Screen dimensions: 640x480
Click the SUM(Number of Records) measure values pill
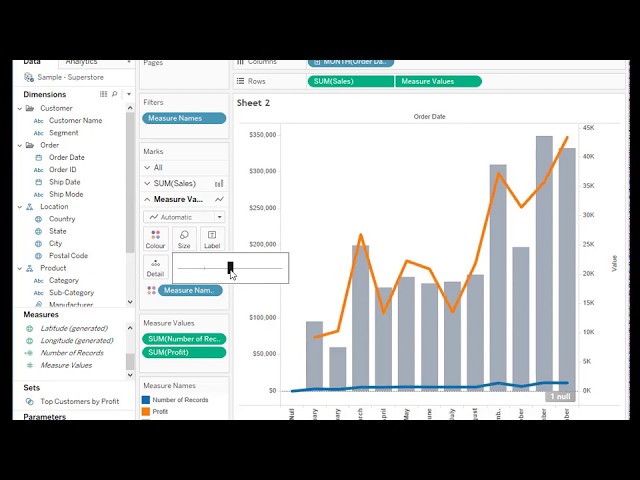[x=184, y=339]
